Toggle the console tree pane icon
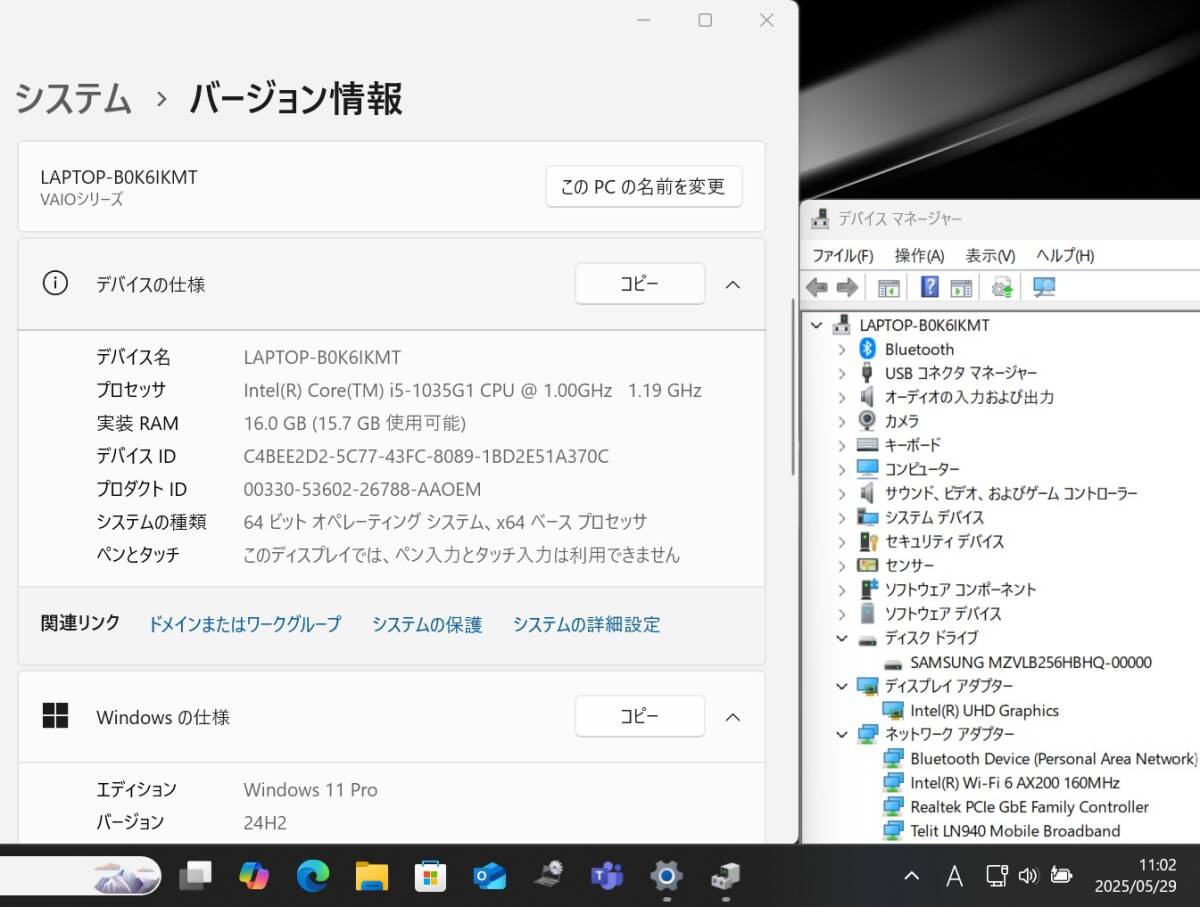Image resolution: width=1200 pixels, height=907 pixels. (x=888, y=288)
